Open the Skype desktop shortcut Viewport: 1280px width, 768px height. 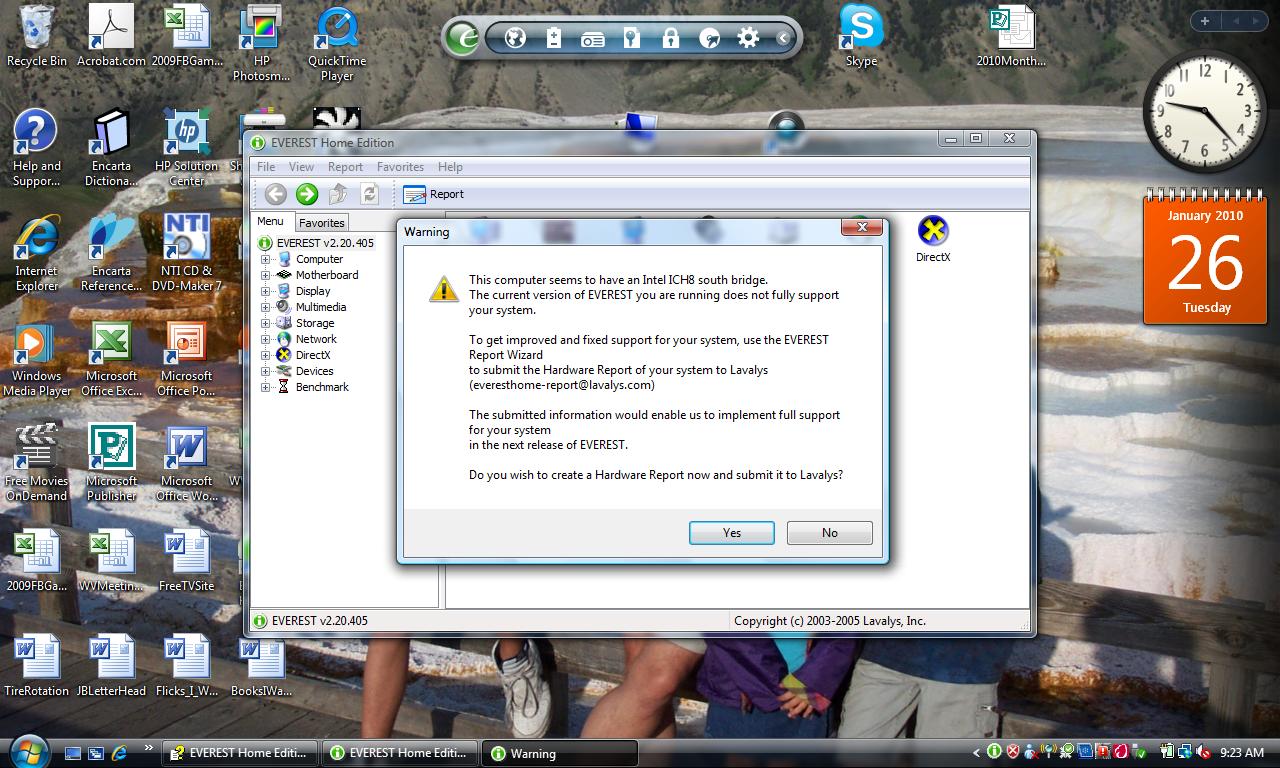point(861,36)
